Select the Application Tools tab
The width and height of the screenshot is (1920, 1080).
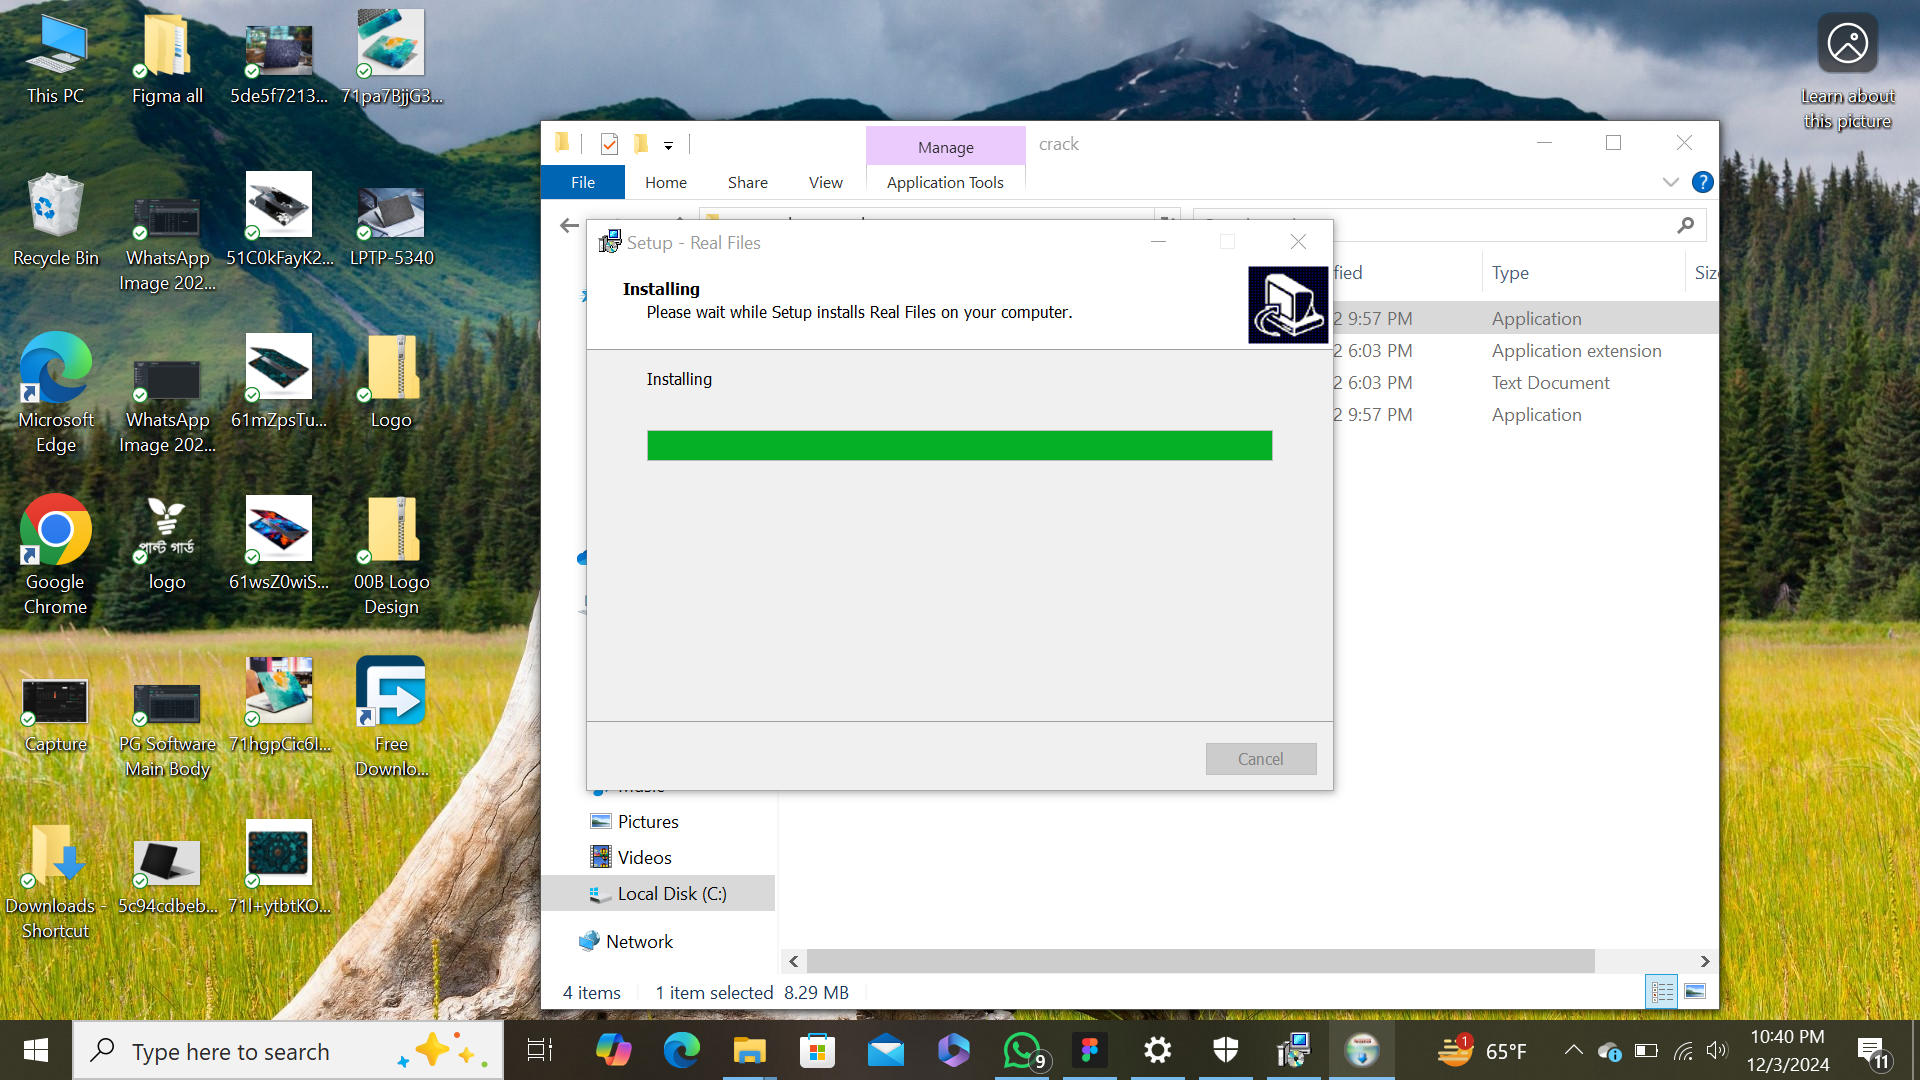[x=944, y=182]
